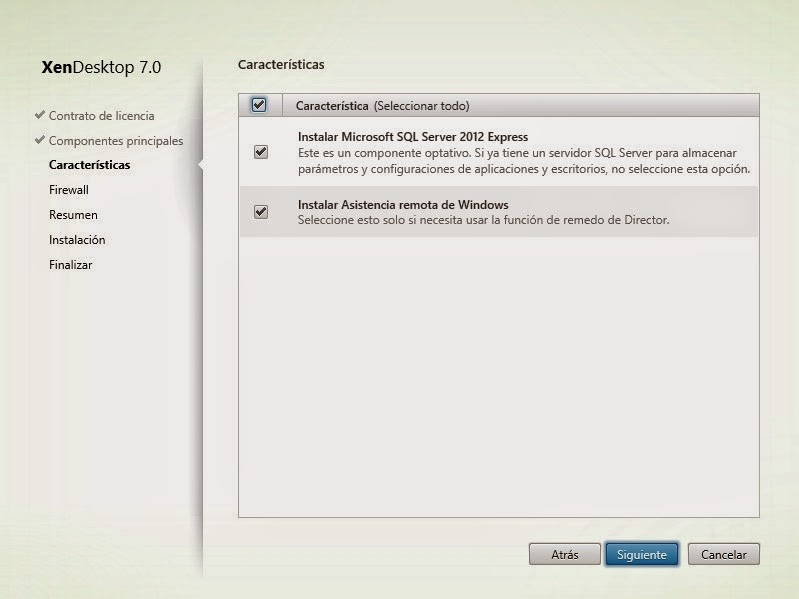The width and height of the screenshot is (799, 599).
Task: Click checkmark icon beside Contrato de licencia
Action: click(x=40, y=115)
